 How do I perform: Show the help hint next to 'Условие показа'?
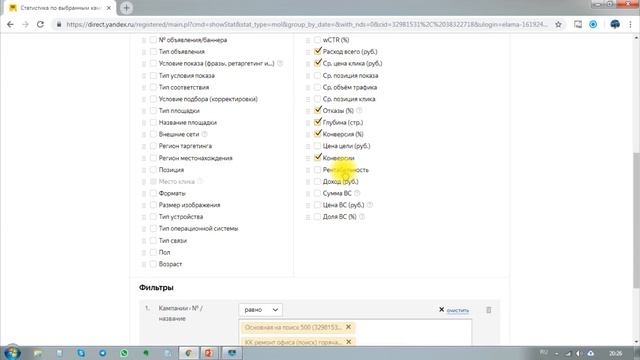(x=280, y=63)
